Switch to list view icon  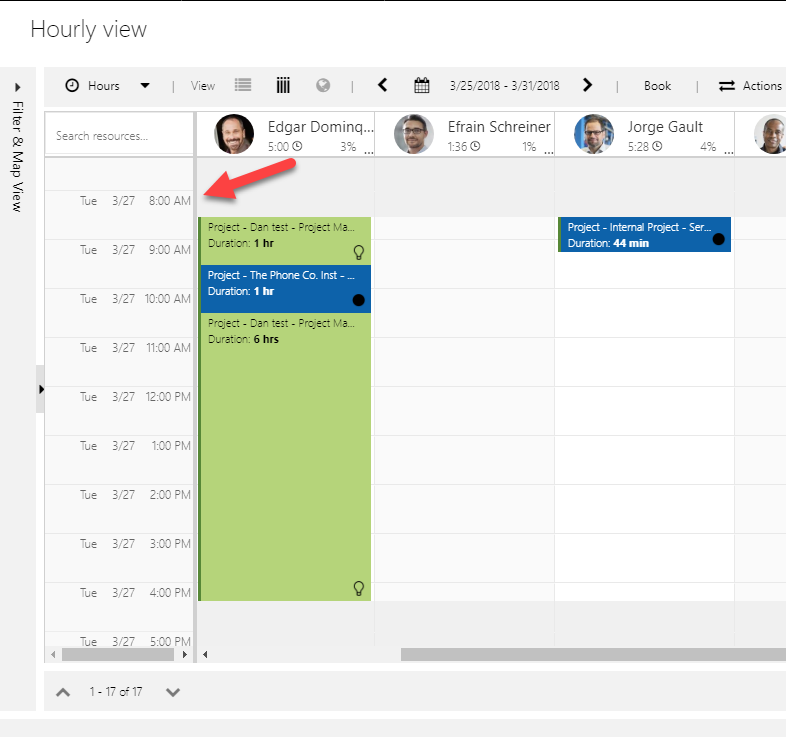pyautogui.click(x=243, y=86)
